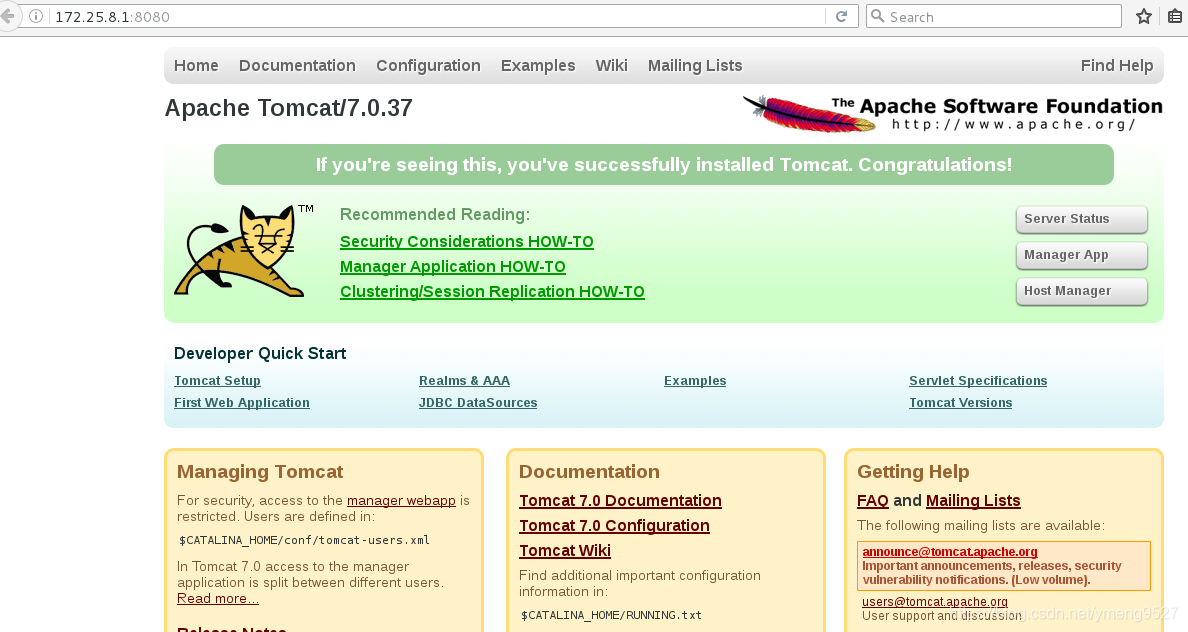
Task: Open Clustering/Session Replication HOW-TO link
Action: point(492,292)
